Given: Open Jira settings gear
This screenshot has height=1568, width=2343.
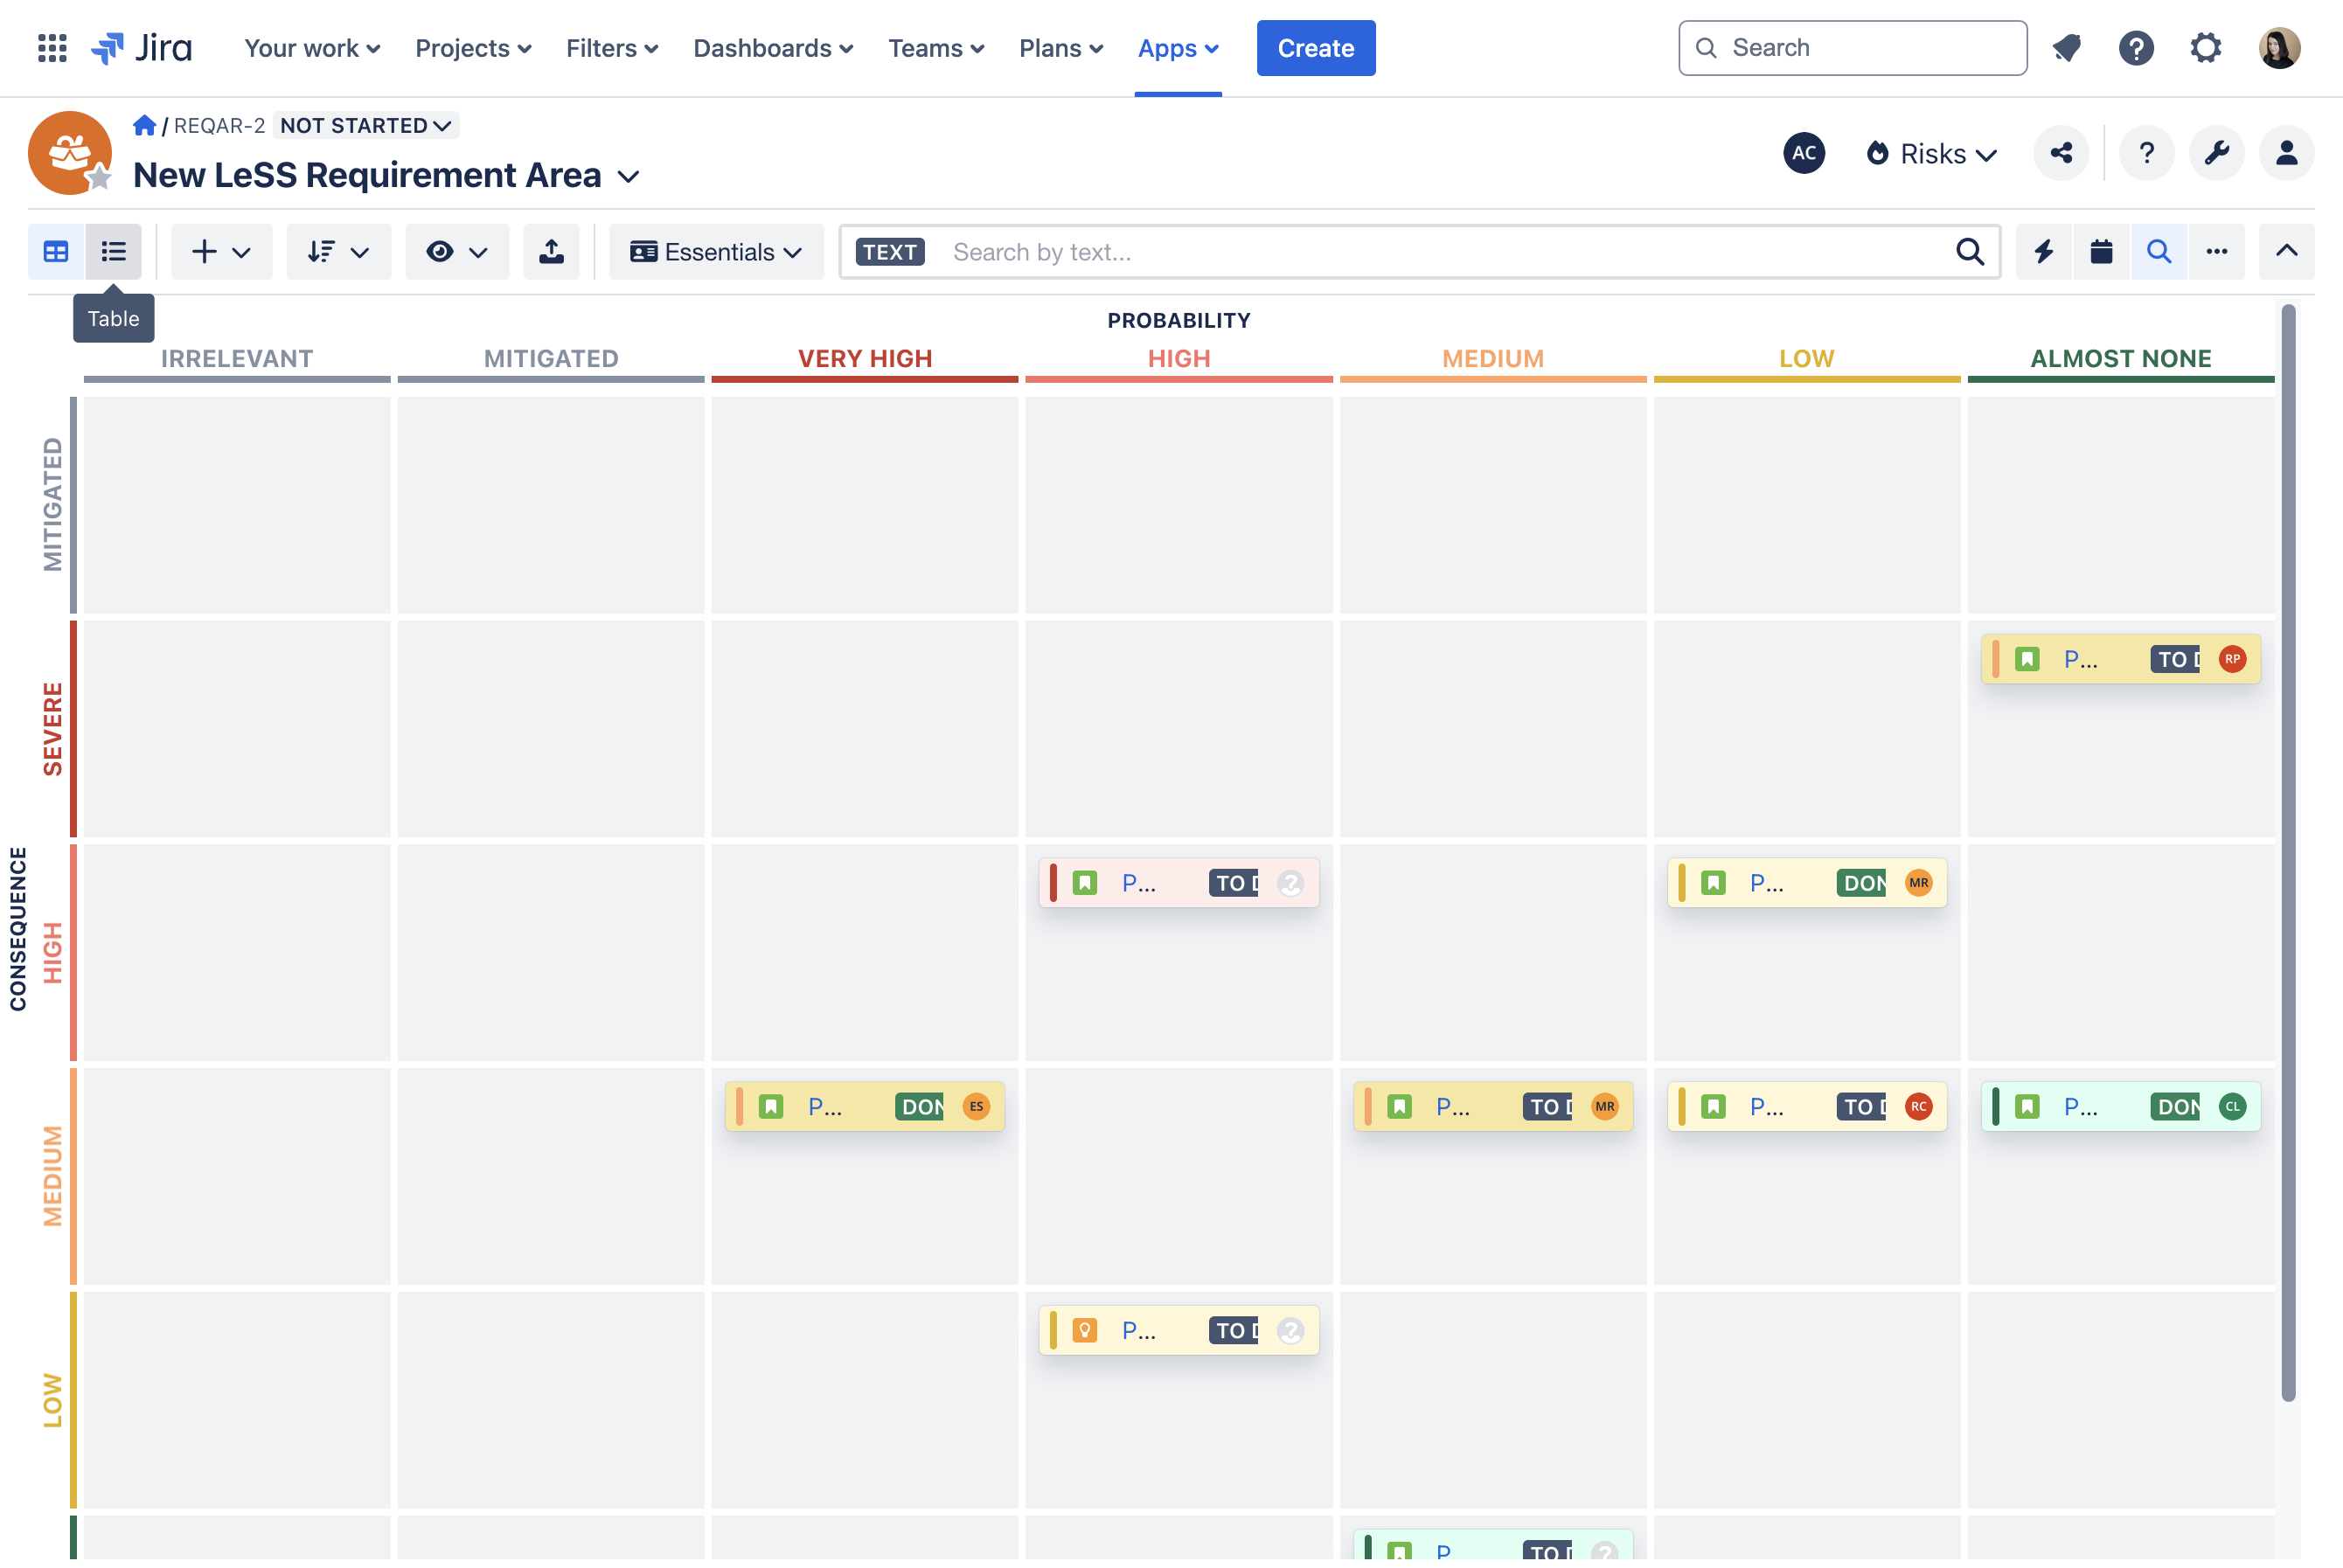Looking at the screenshot, I should tap(2205, 48).
